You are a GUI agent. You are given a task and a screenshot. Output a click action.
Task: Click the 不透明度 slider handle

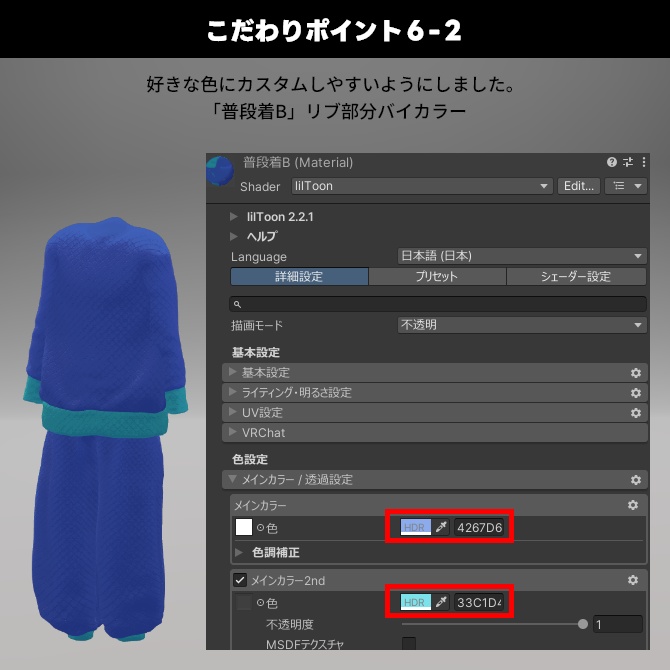click(x=582, y=624)
